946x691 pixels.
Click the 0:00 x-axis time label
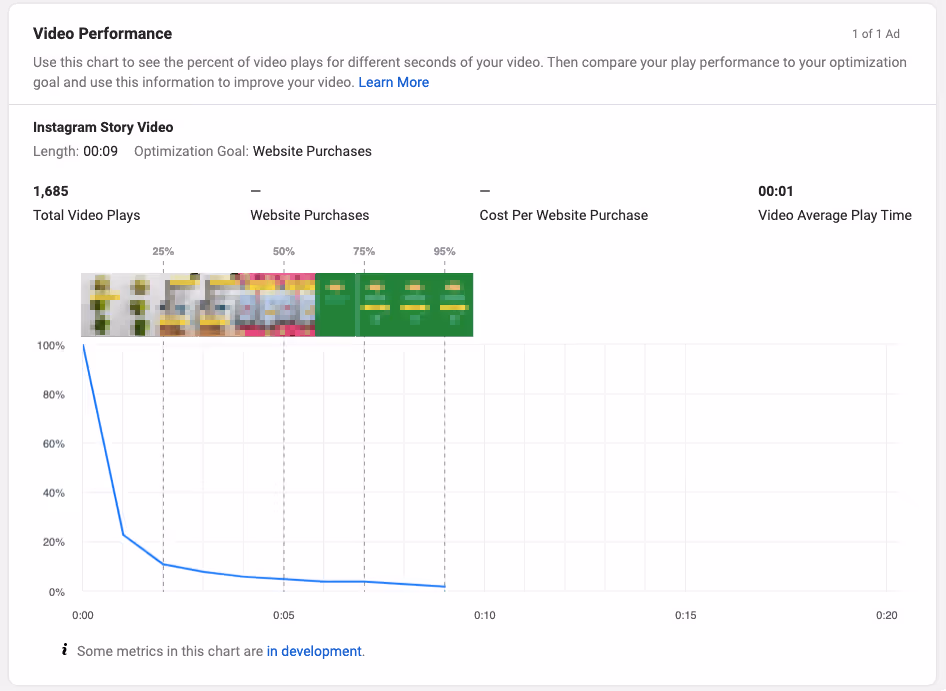(x=83, y=616)
